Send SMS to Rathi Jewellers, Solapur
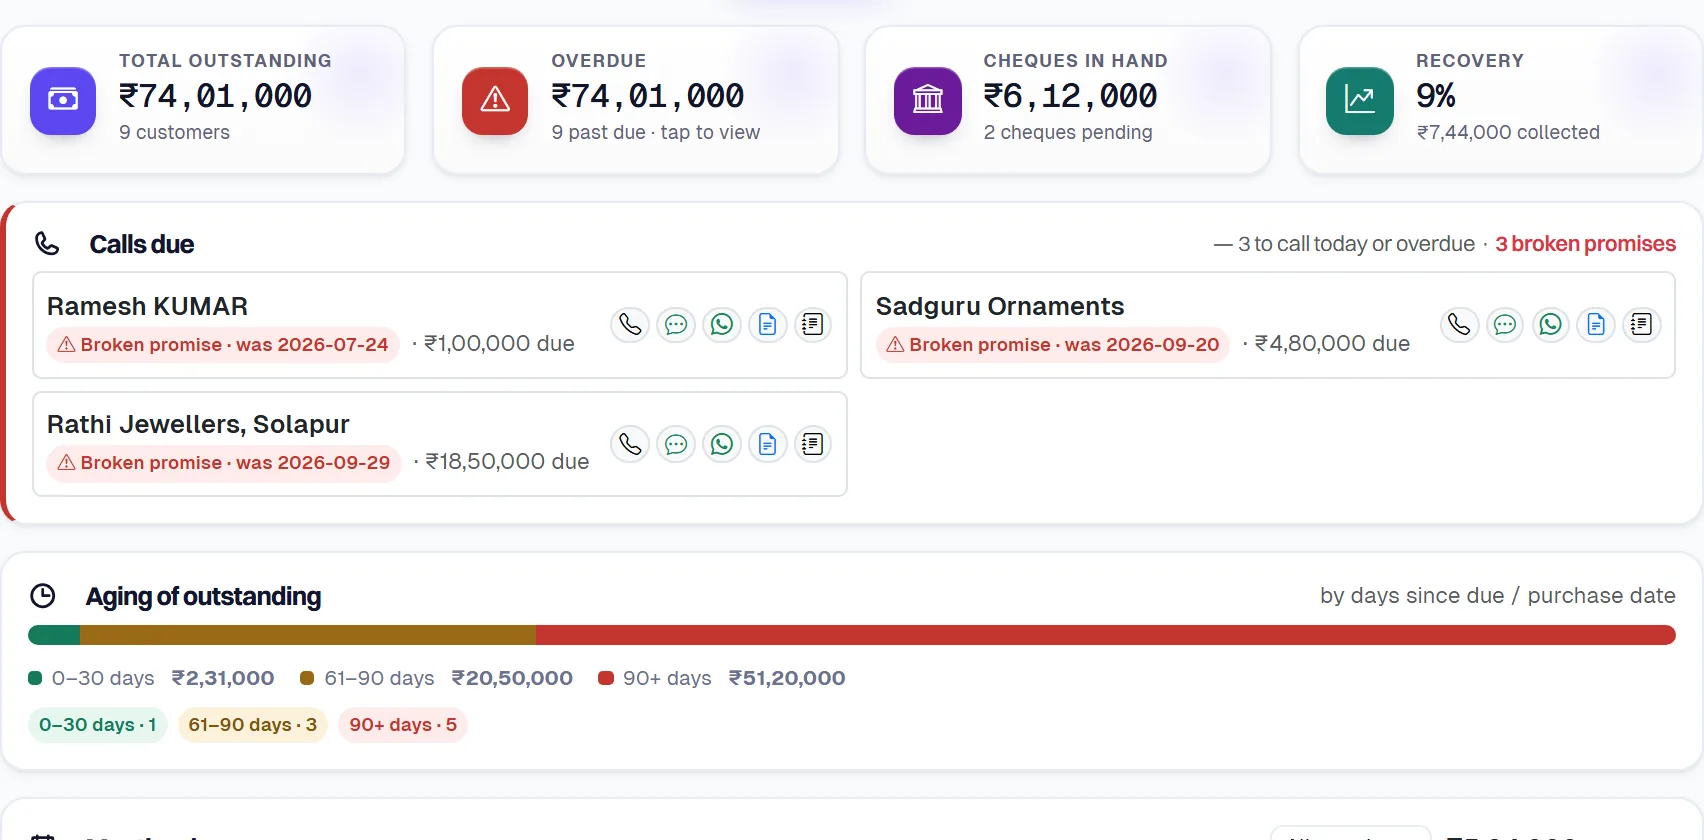This screenshot has height=840, width=1704. [676, 444]
